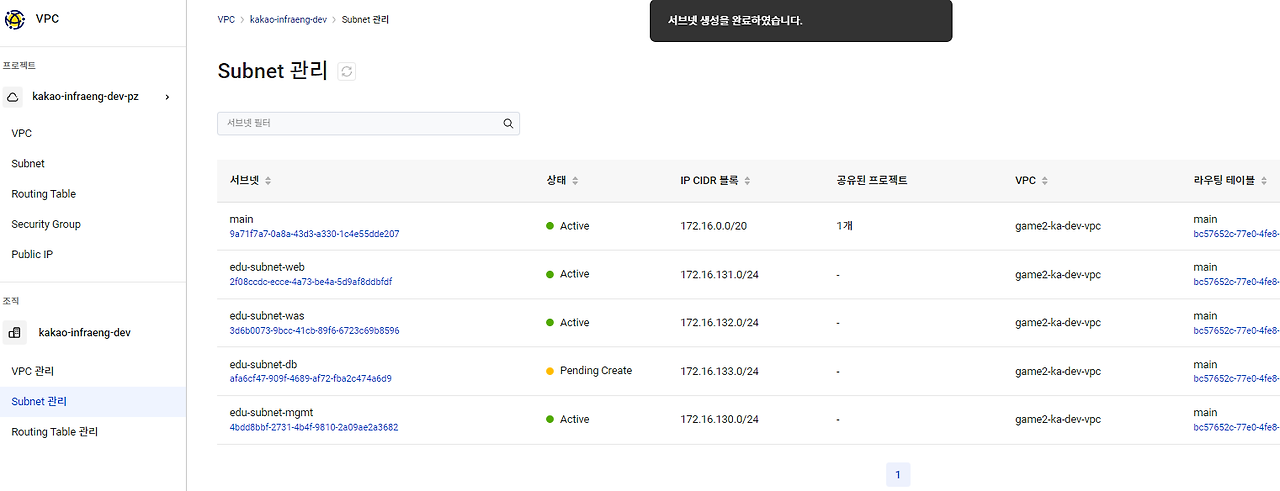Open VPC 관리 under organization
This screenshot has height=491, width=1280.
[33, 371]
